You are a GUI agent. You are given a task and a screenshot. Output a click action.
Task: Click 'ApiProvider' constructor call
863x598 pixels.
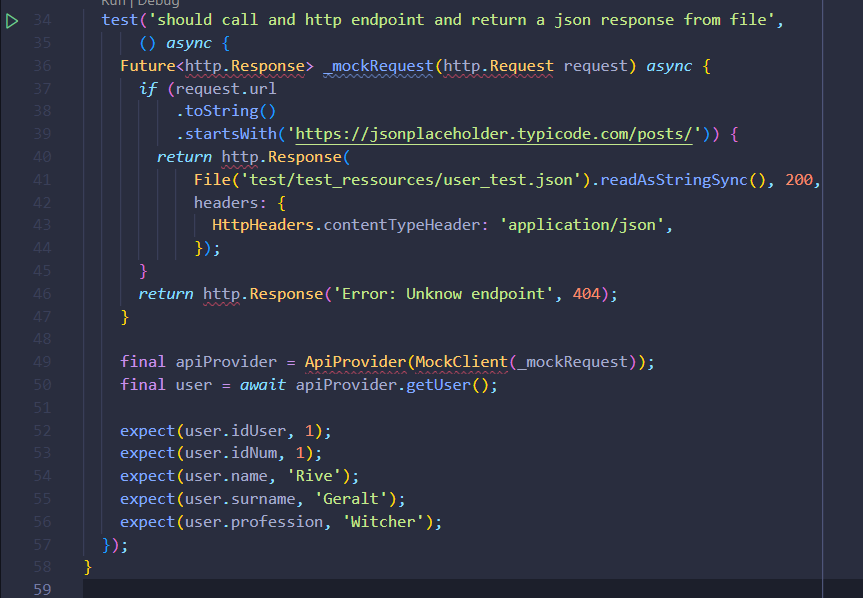tap(355, 362)
